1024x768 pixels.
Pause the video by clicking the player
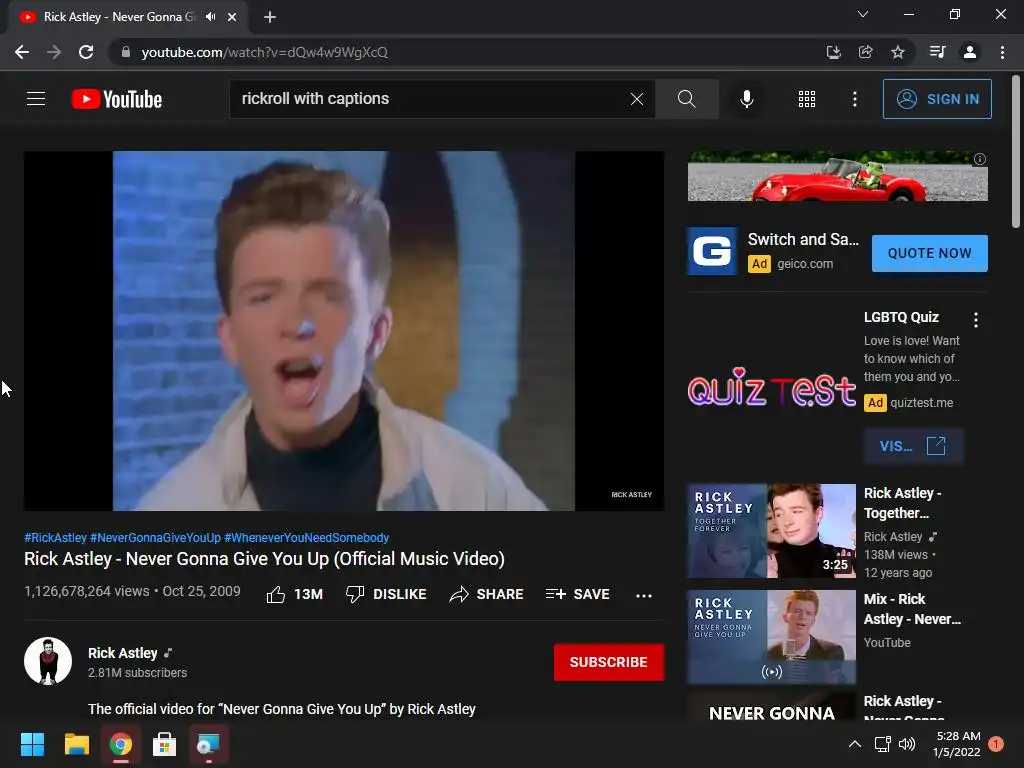click(344, 330)
